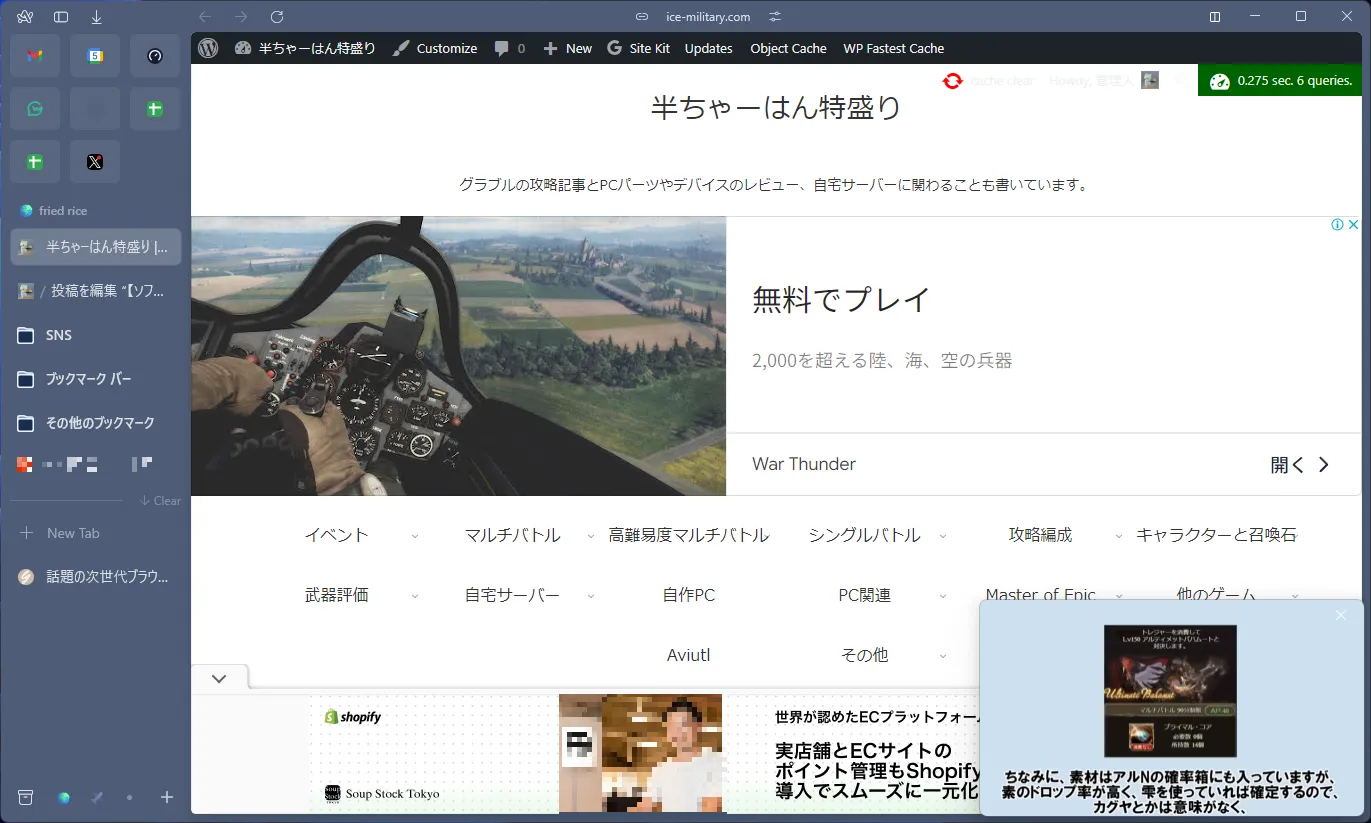Reload the page with the refresh icon
1371x823 pixels.
coord(277,17)
